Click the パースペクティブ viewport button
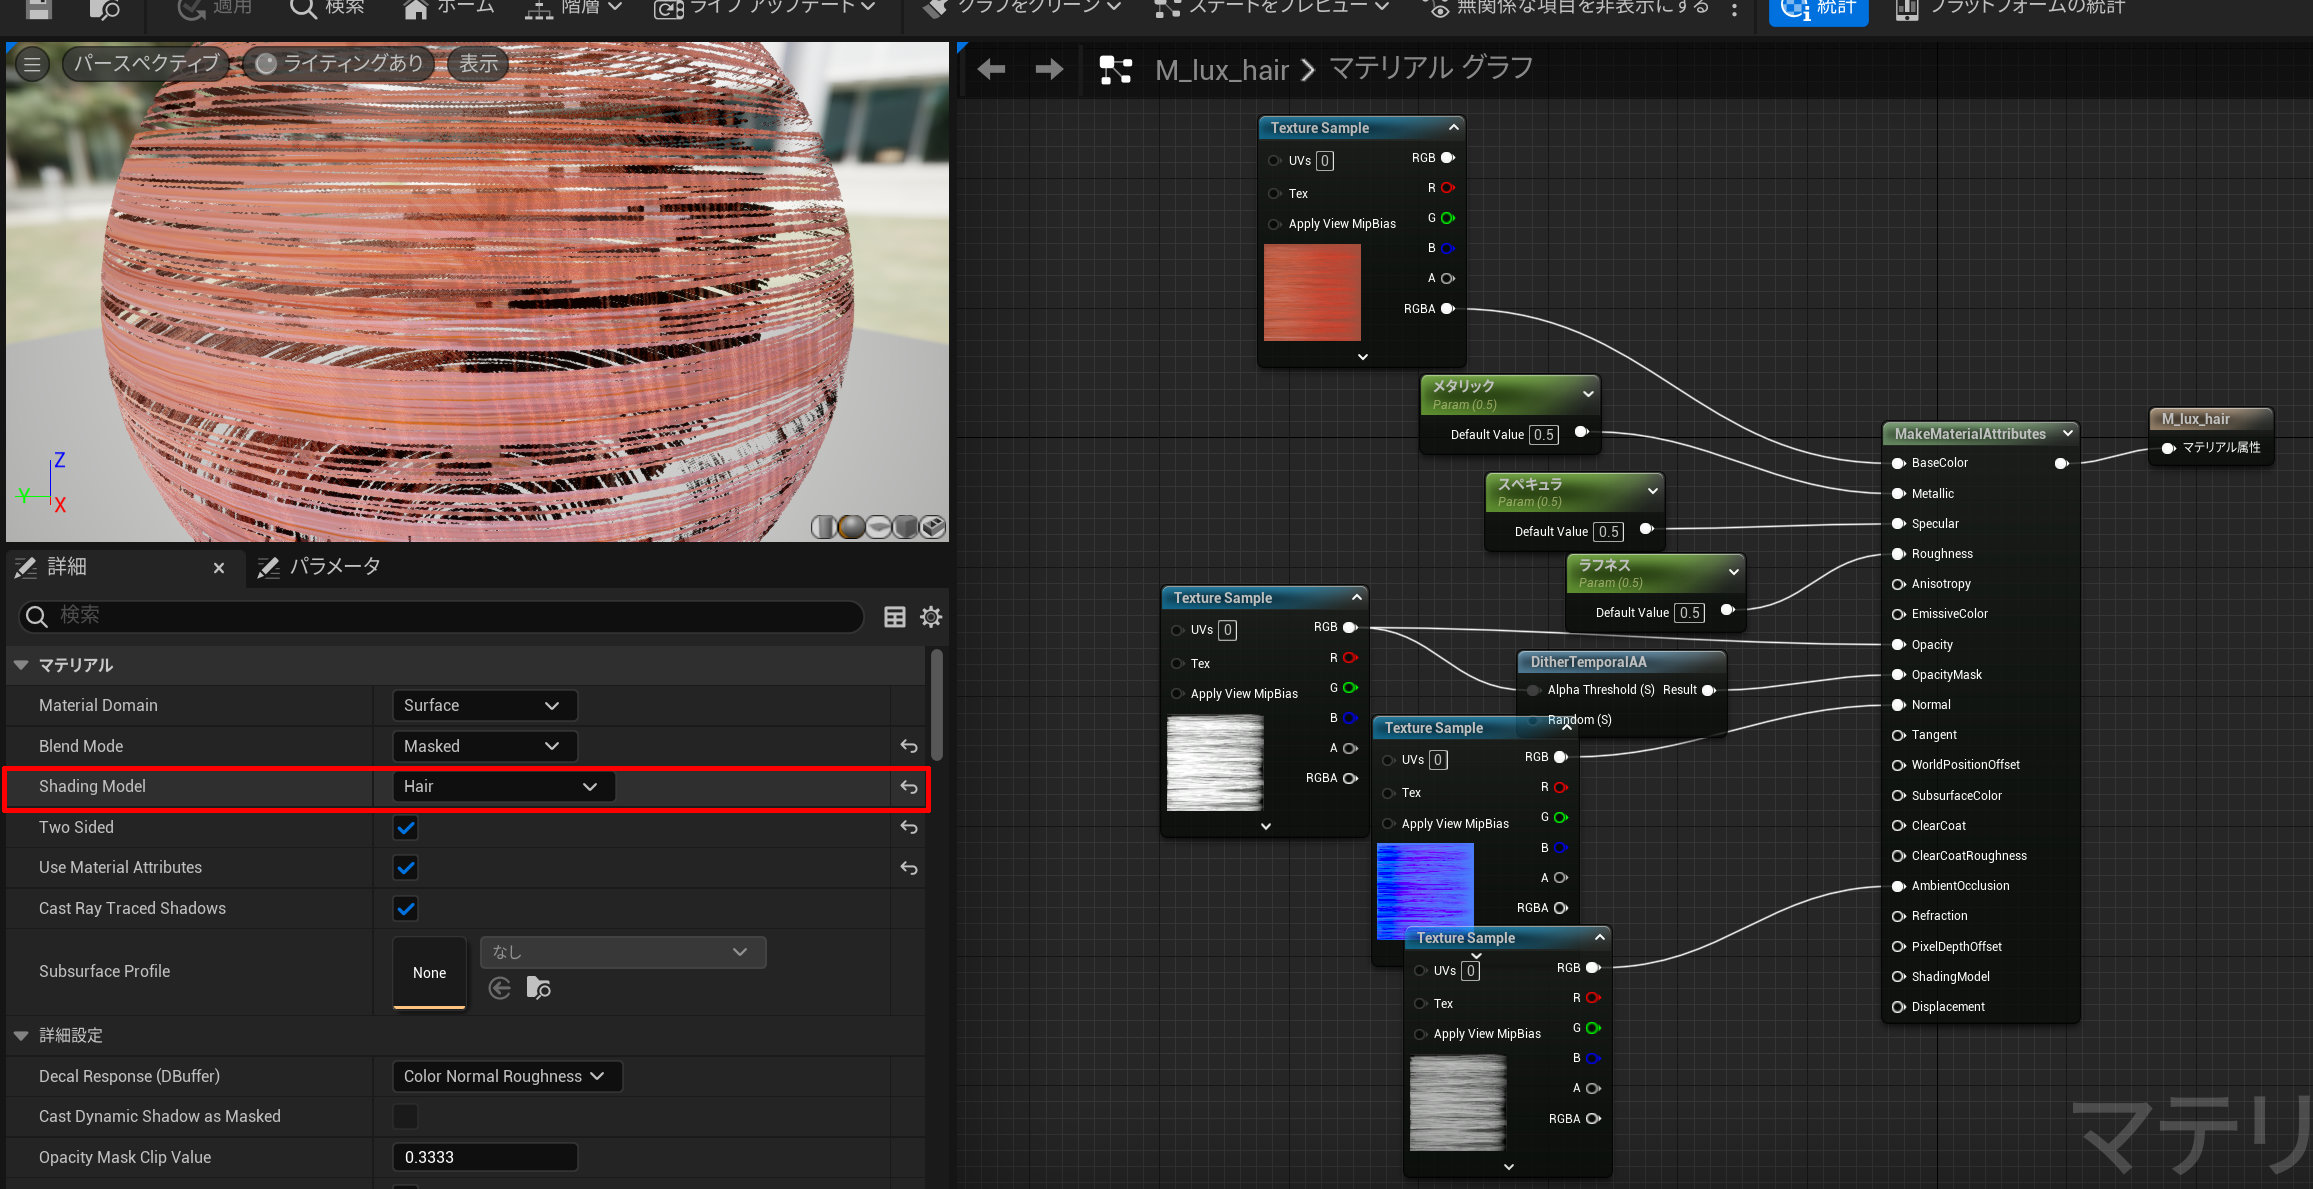The image size is (2313, 1189). [x=146, y=64]
